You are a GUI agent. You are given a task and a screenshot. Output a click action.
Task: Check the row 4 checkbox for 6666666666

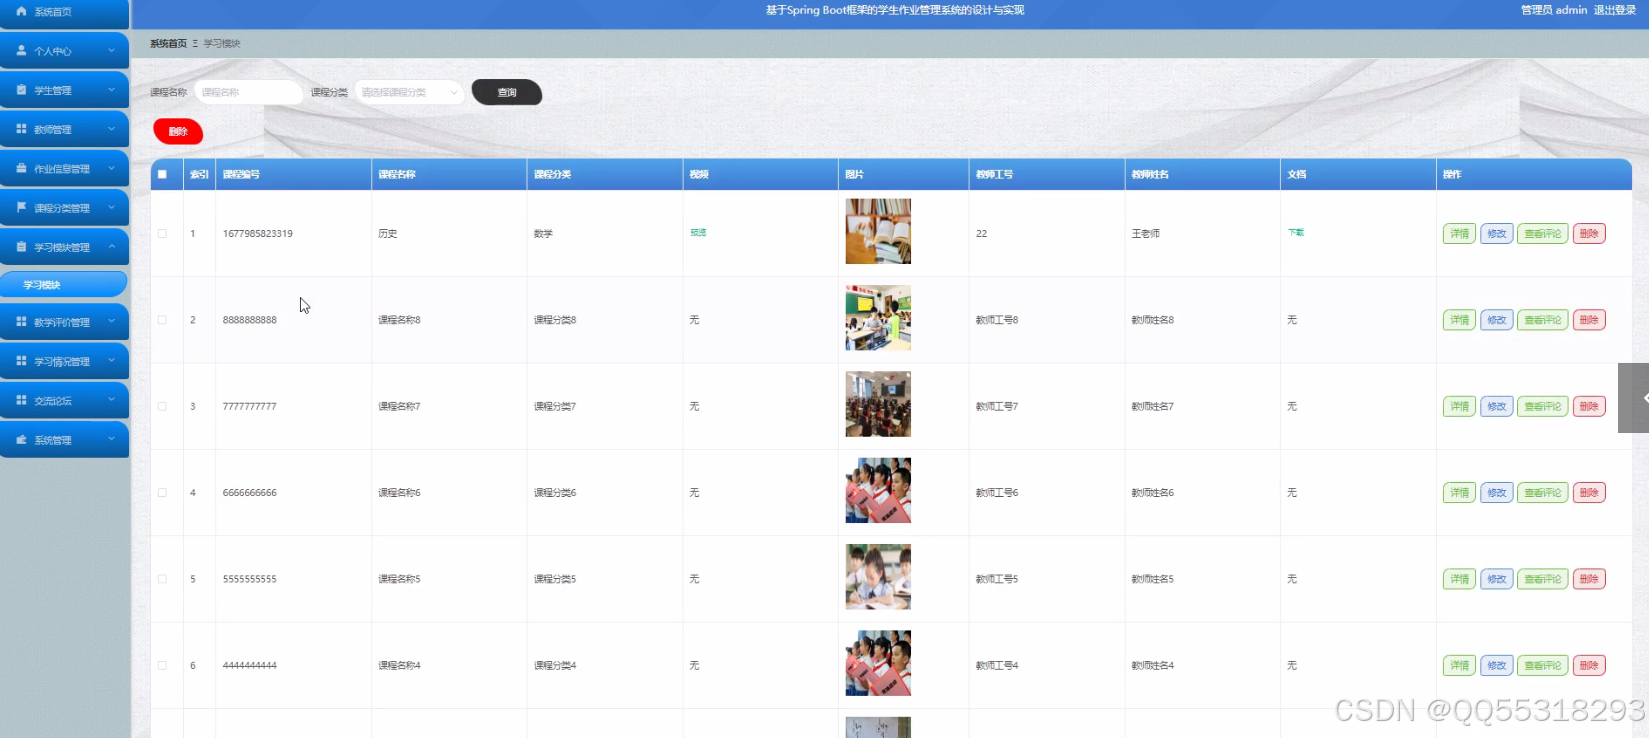pyautogui.click(x=162, y=492)
